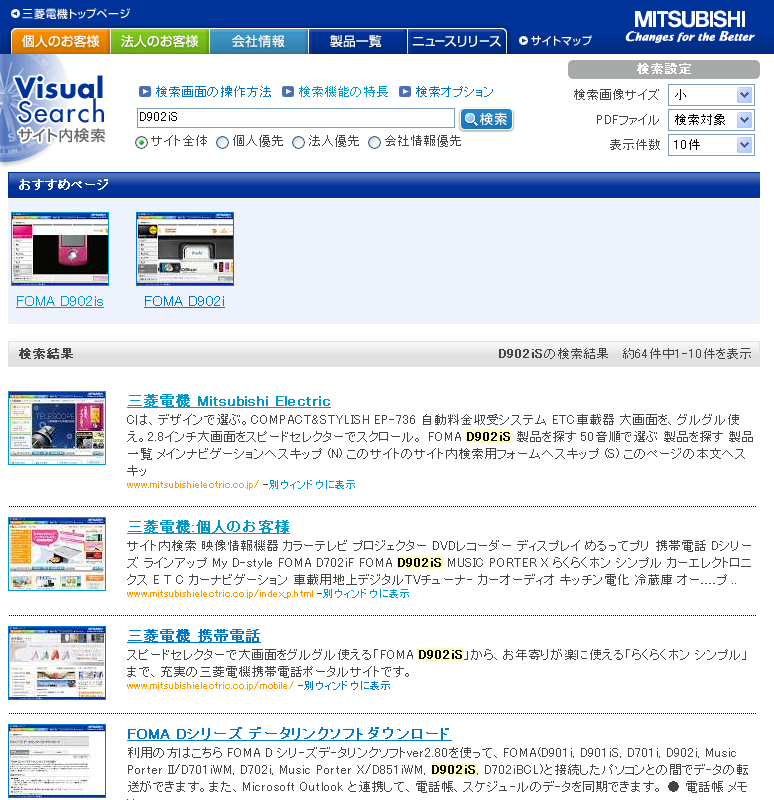Open 表示件数 dropdown

(711, 145)
